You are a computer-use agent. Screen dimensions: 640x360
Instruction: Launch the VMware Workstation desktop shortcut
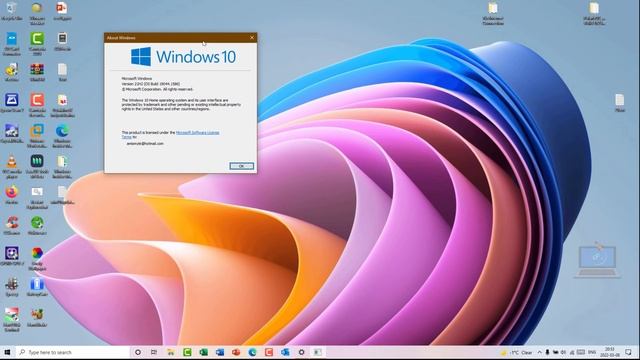click(37, 136)
